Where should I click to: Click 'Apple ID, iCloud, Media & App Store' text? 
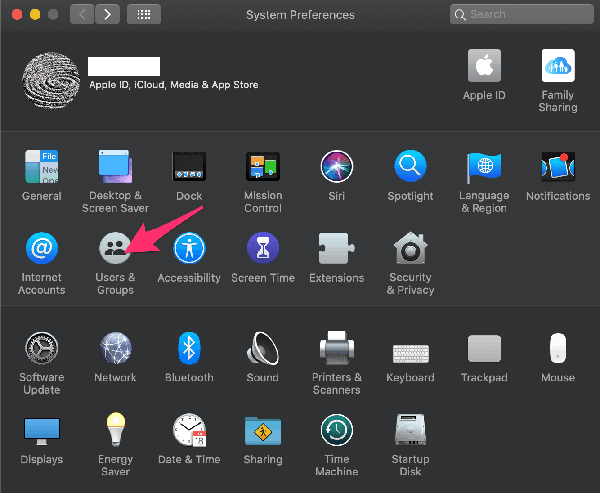coord(174,85)
